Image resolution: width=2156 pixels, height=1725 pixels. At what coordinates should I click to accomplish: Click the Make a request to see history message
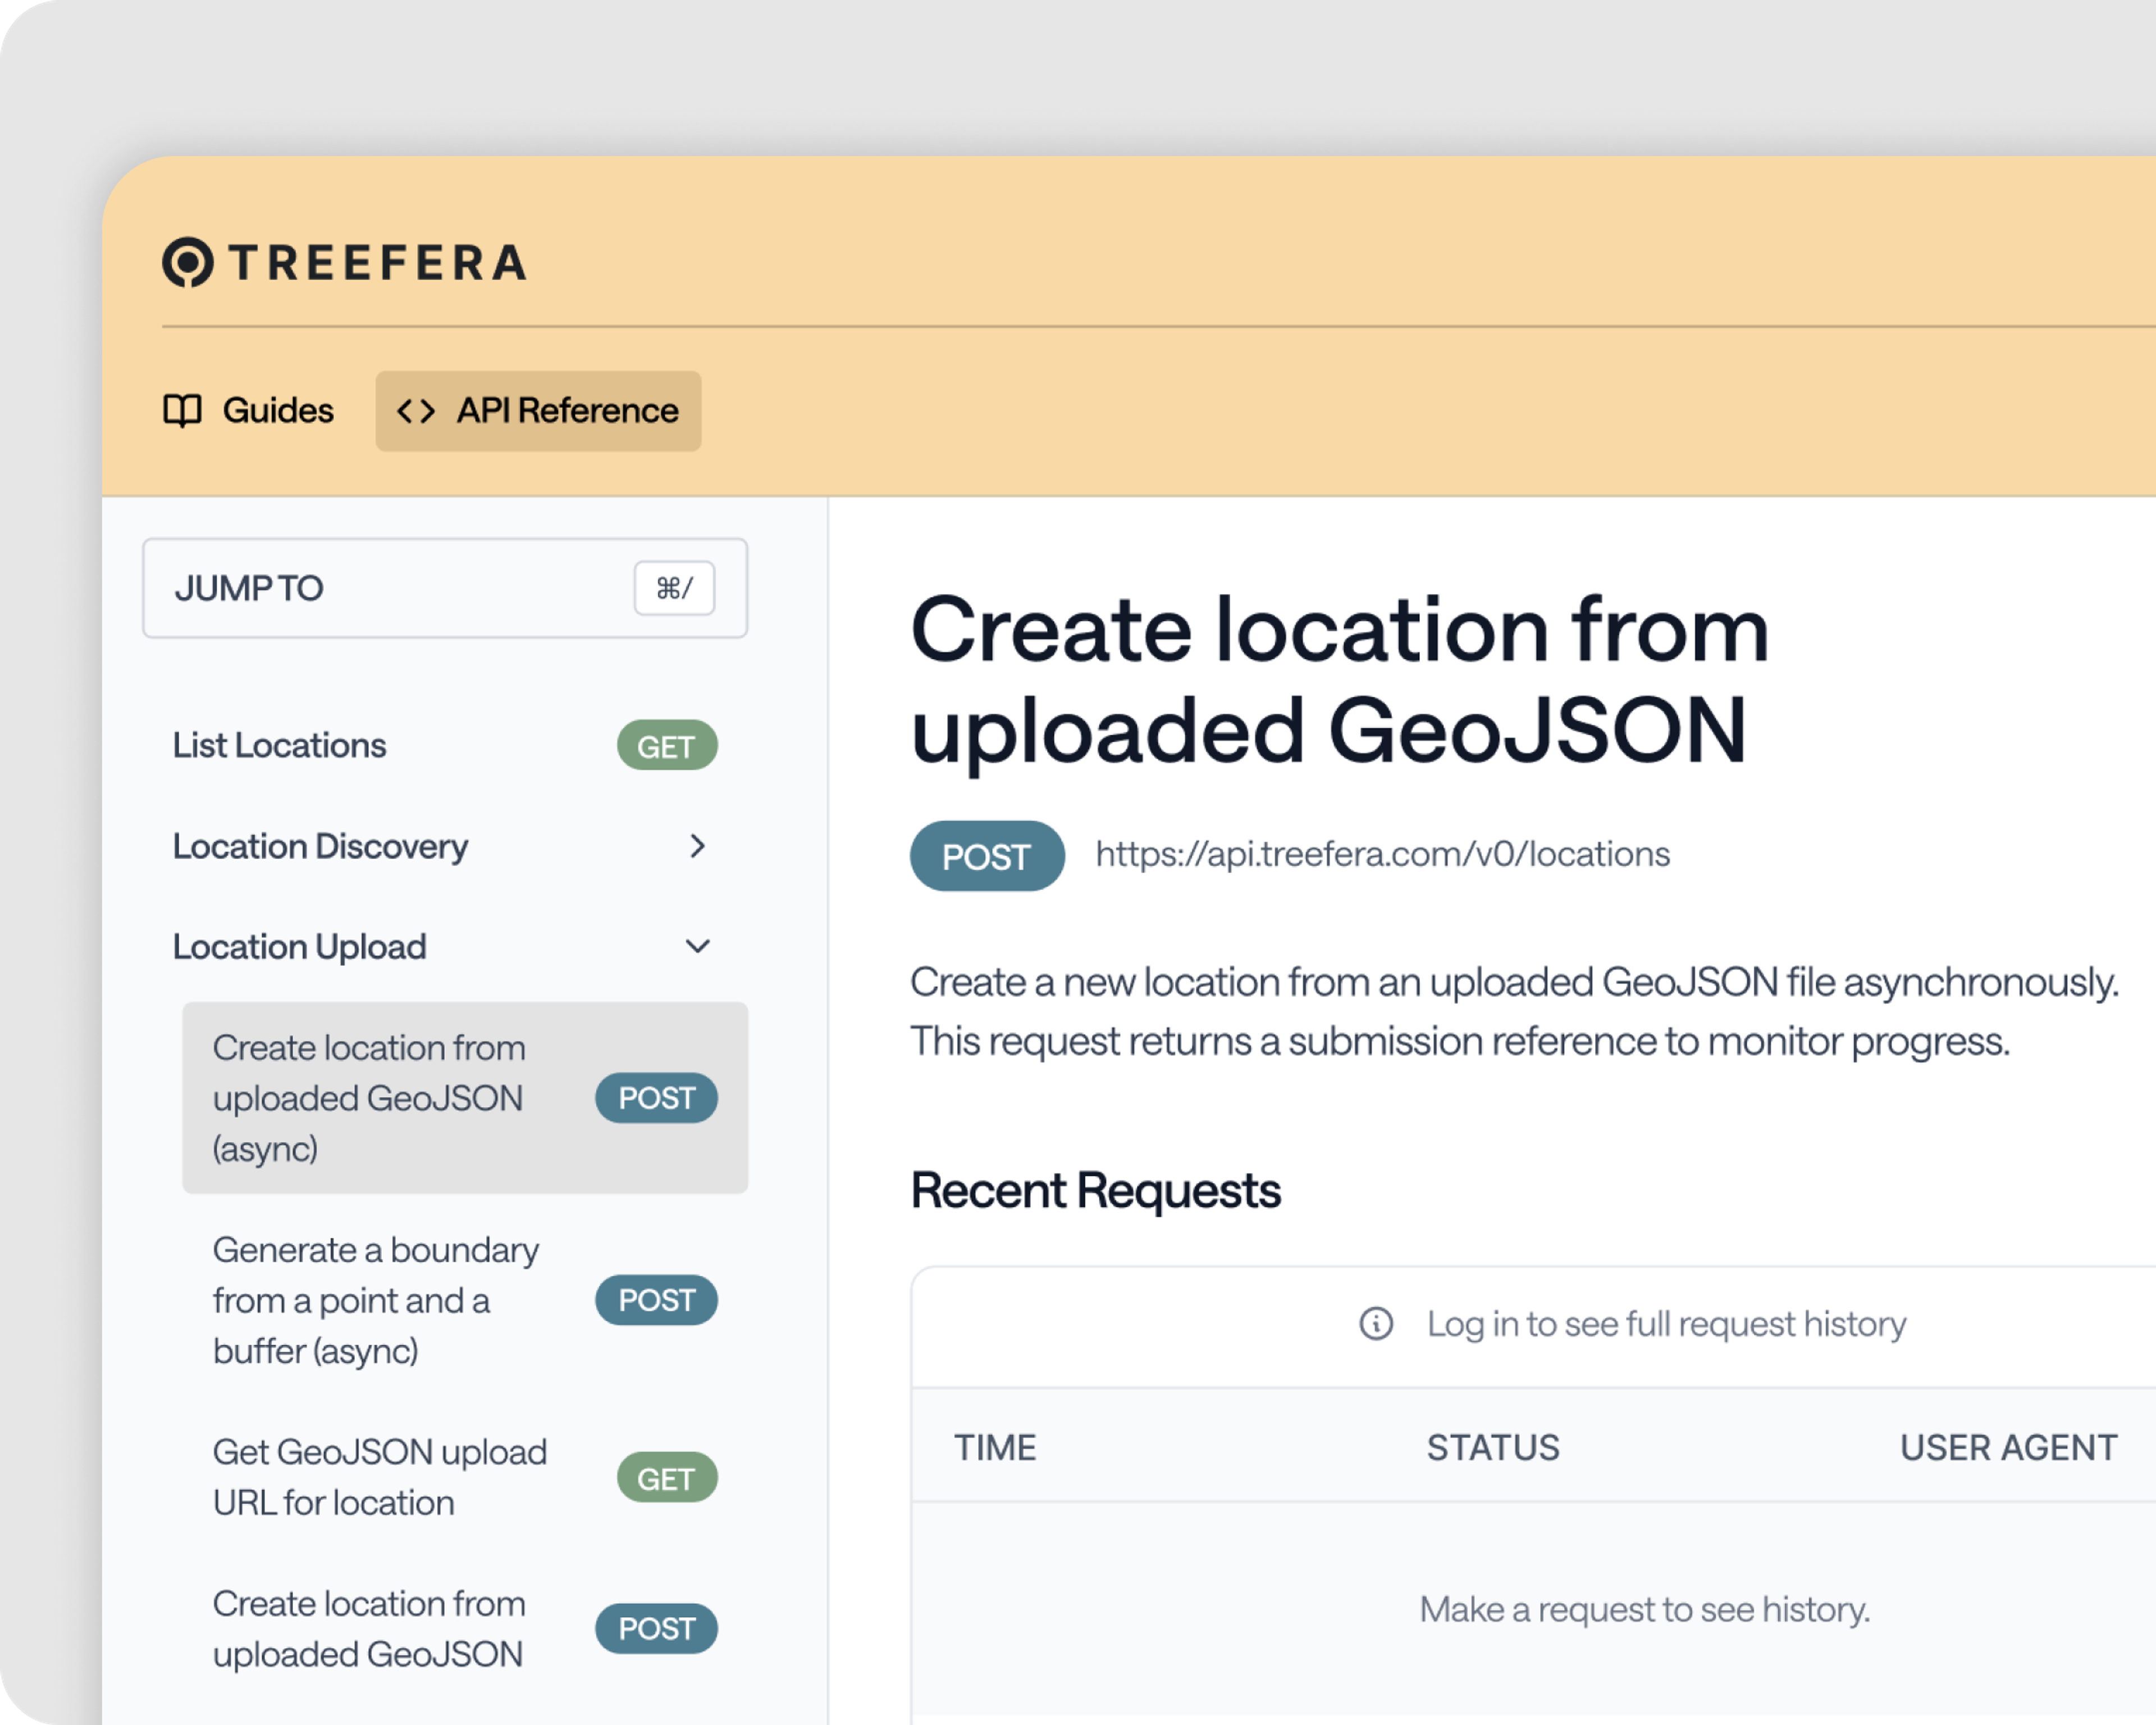(x=1645, y=1609)
